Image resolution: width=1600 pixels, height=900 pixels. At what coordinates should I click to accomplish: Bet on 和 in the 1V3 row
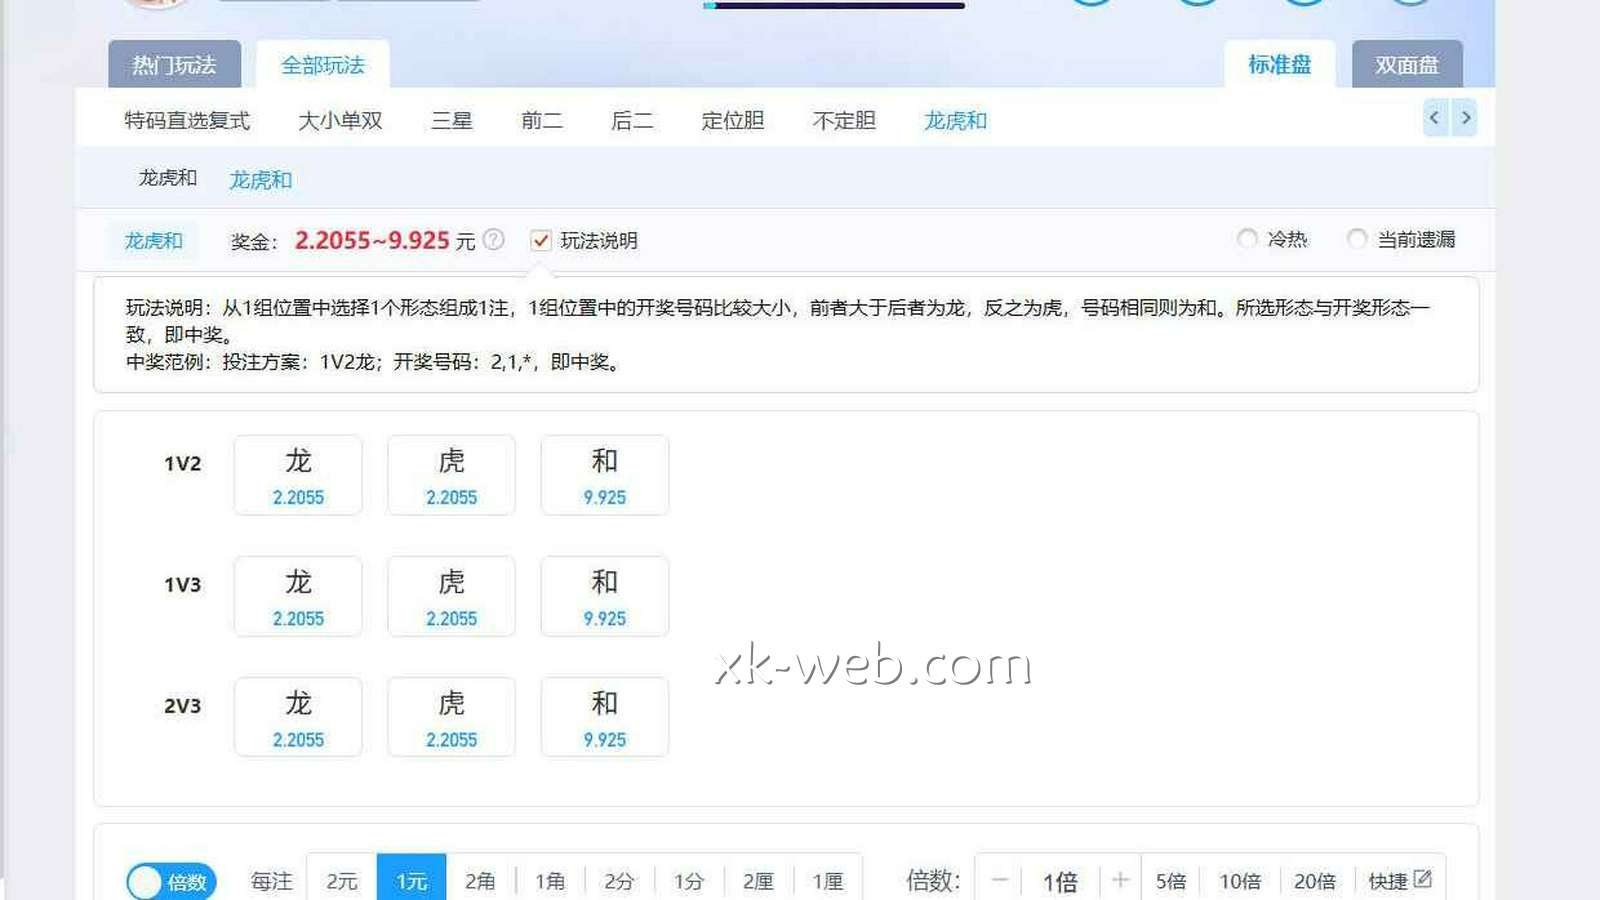pos(605,596)
